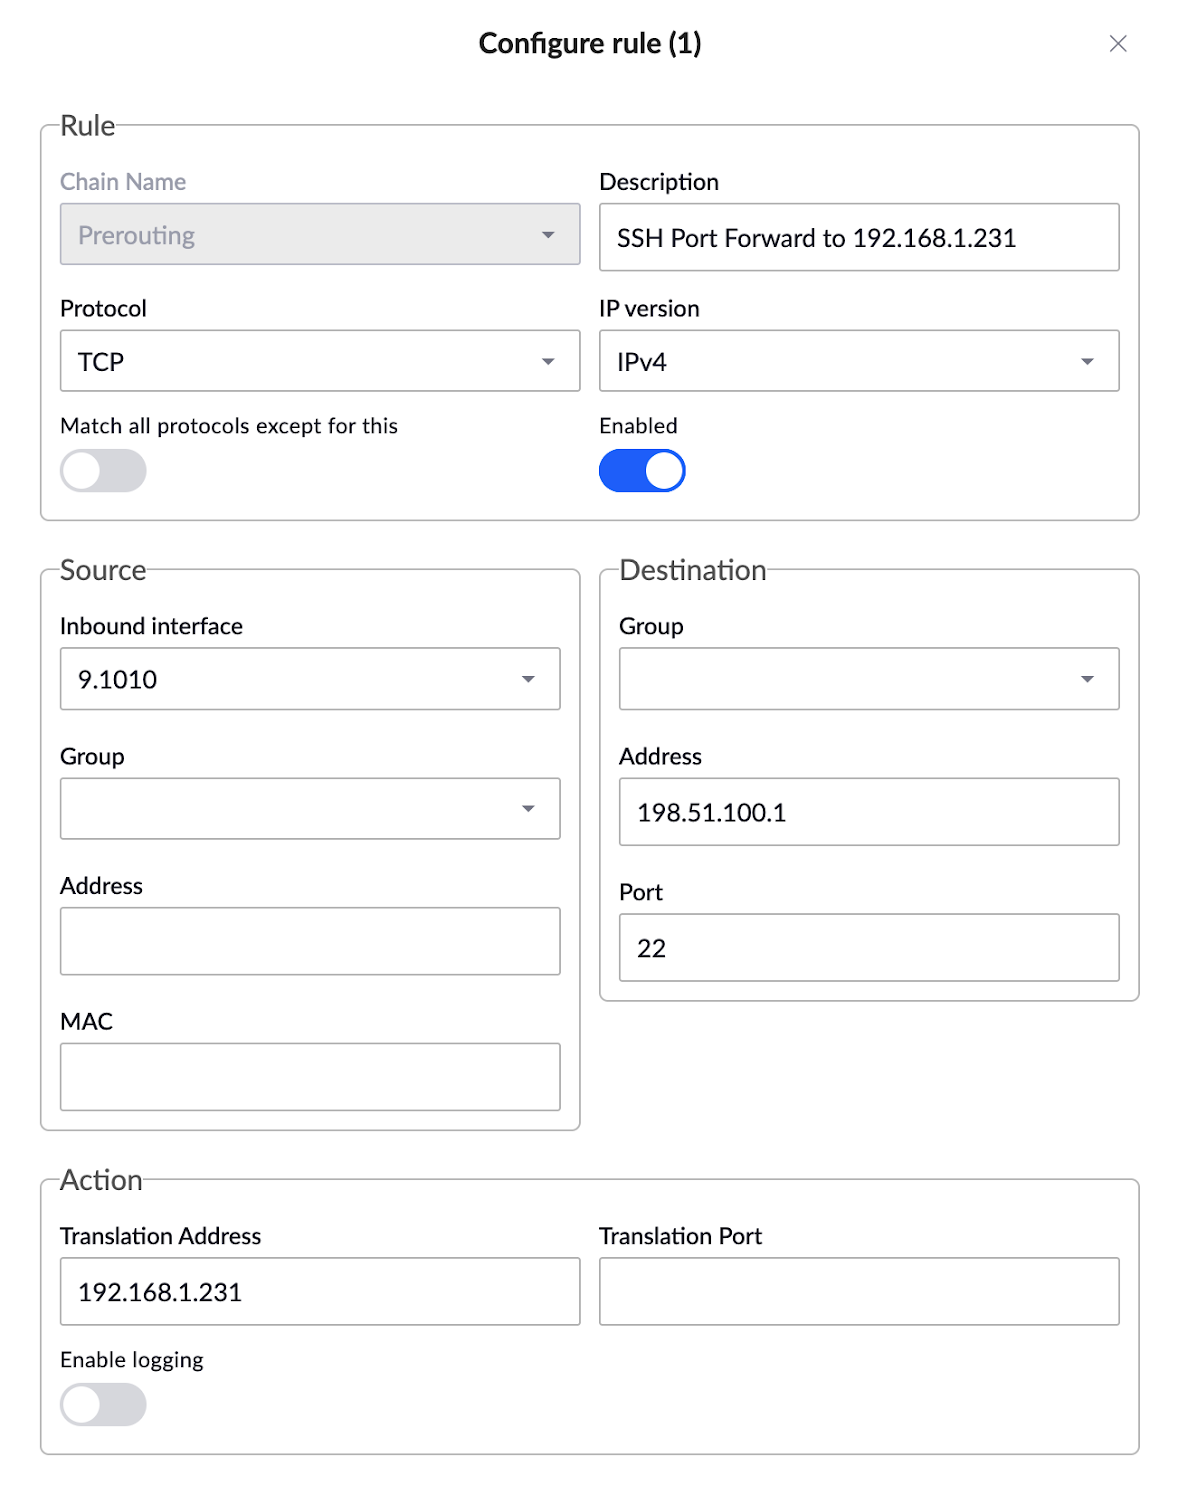The image size is (1178, 1486).
Task: Close the Configure rule dialog
Action: (1117, 44)
